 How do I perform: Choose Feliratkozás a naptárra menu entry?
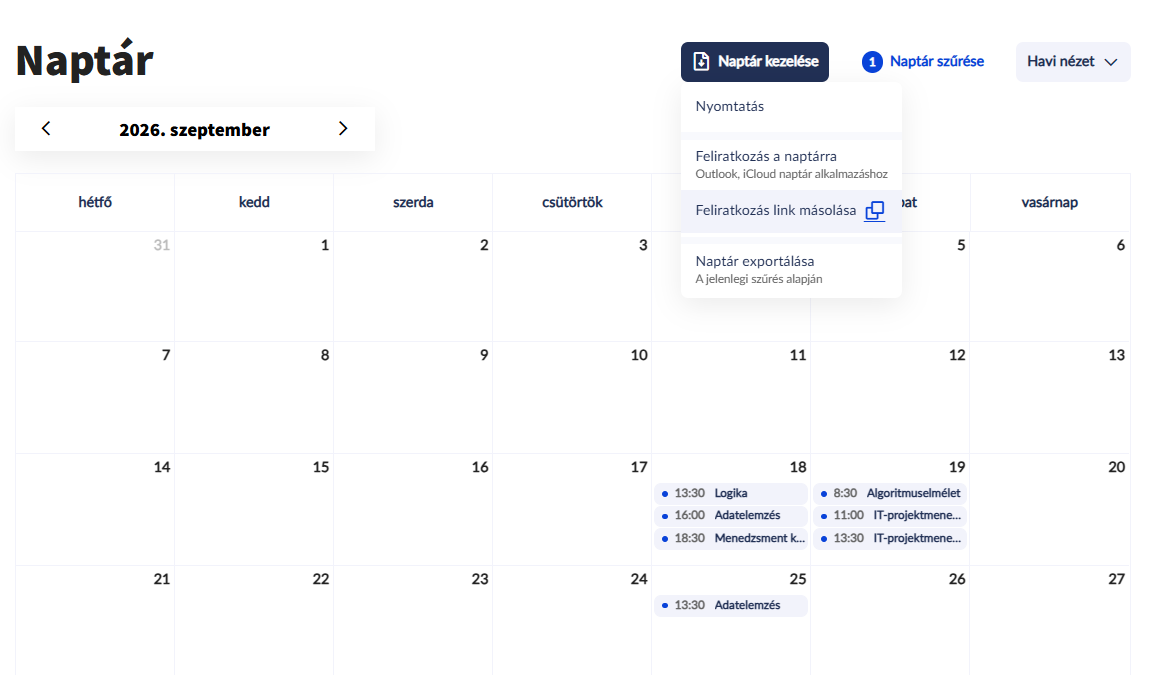(x=791, y=164)
